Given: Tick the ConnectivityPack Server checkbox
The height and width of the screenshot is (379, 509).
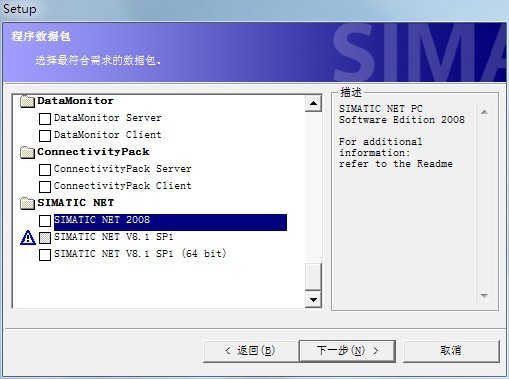Looking at the screenshot, I should coord(45,170).
